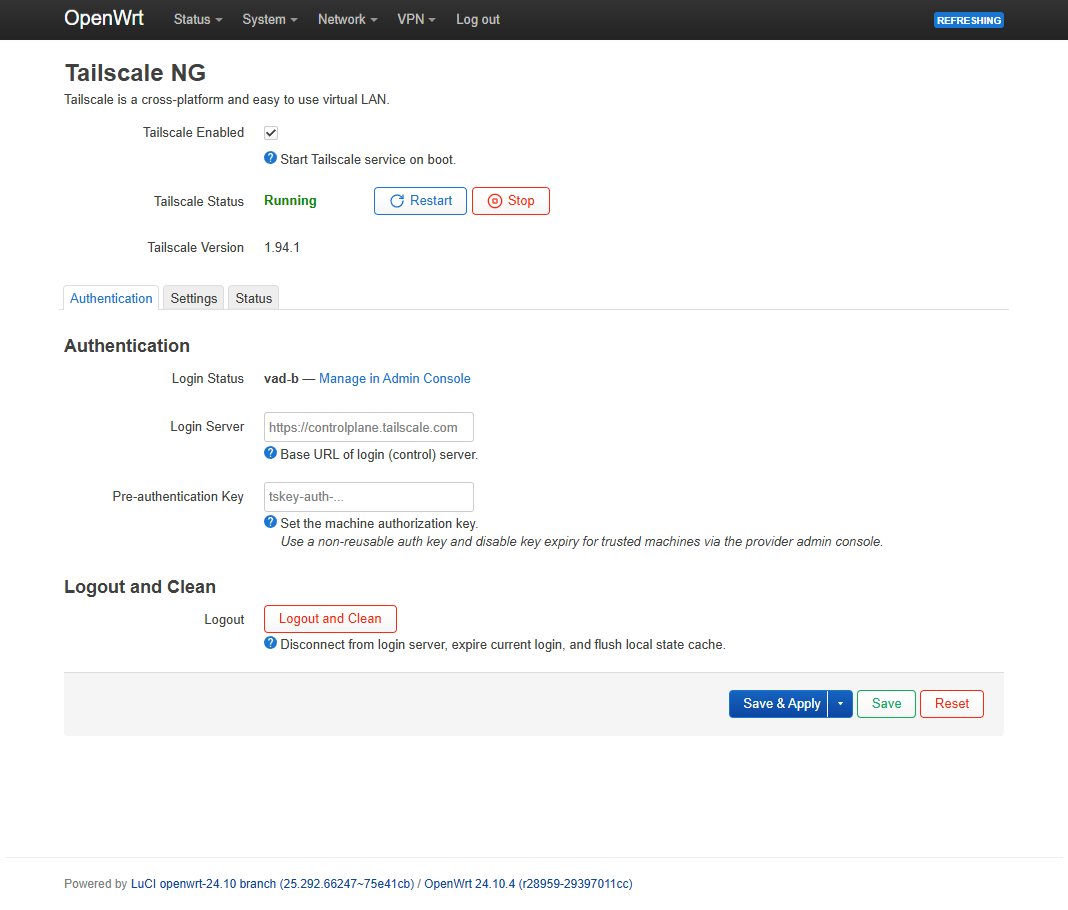
Task: Click the Logout and Clean button
Action: (x=330, y=618)
